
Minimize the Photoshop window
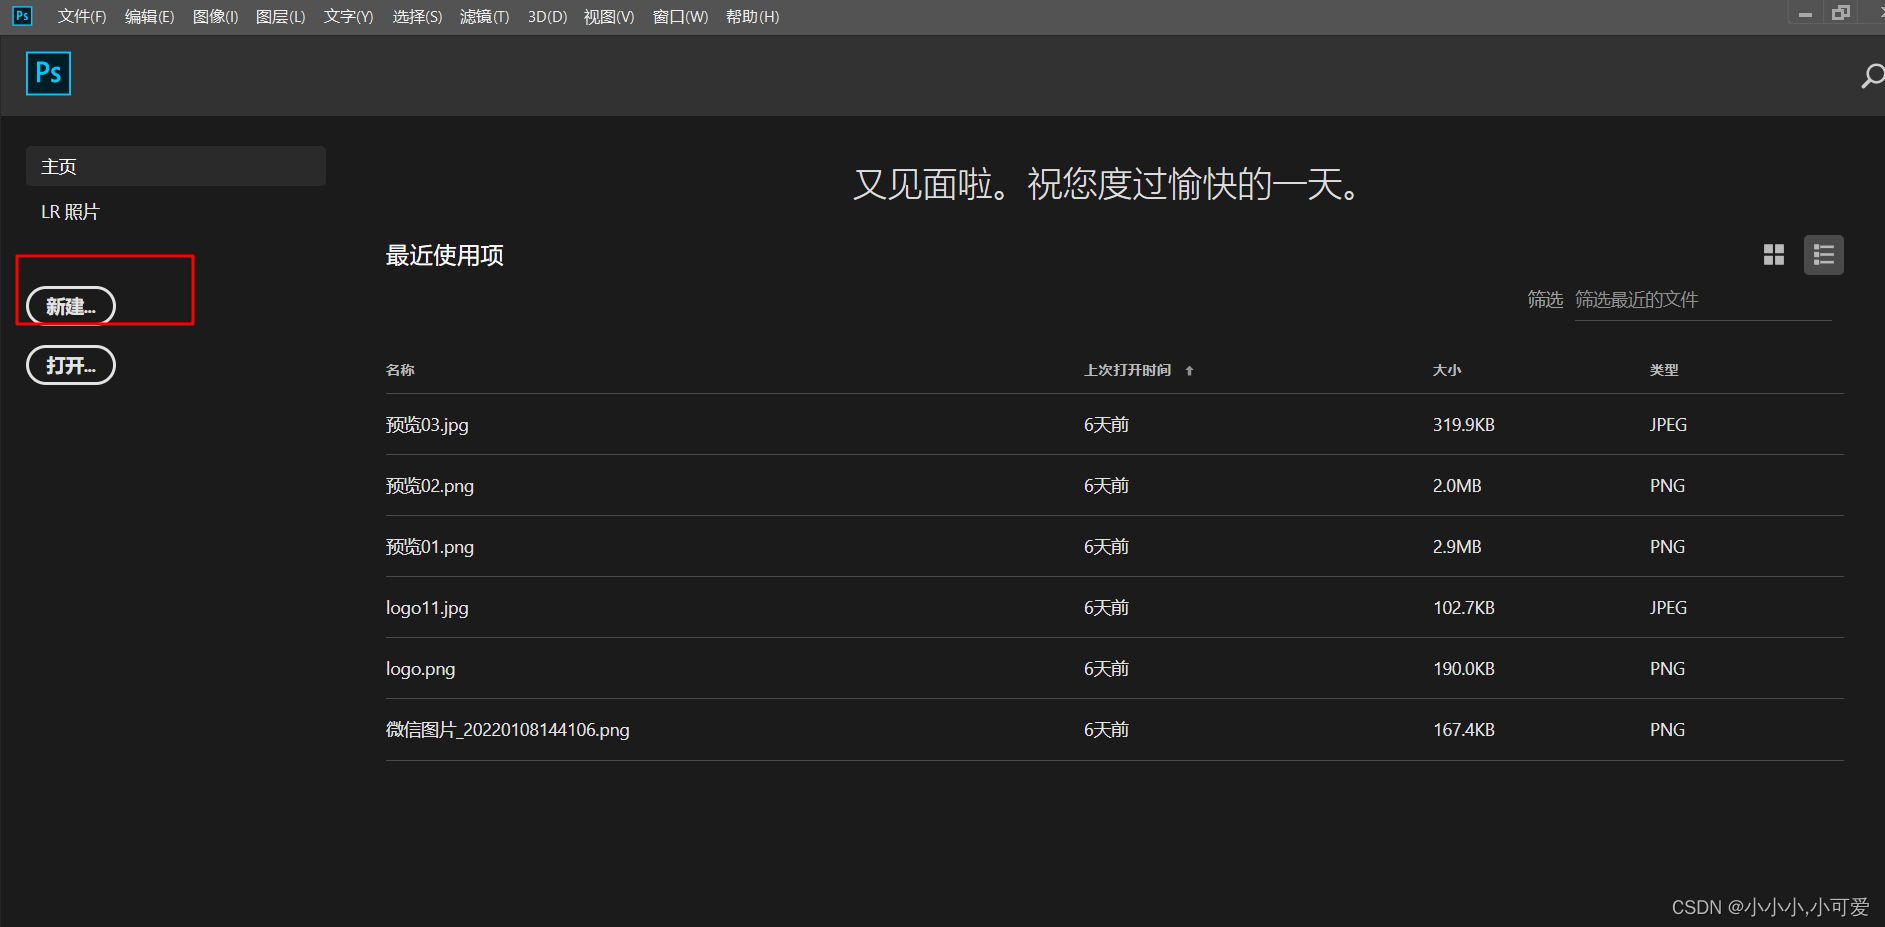(x=1805, y=15)
